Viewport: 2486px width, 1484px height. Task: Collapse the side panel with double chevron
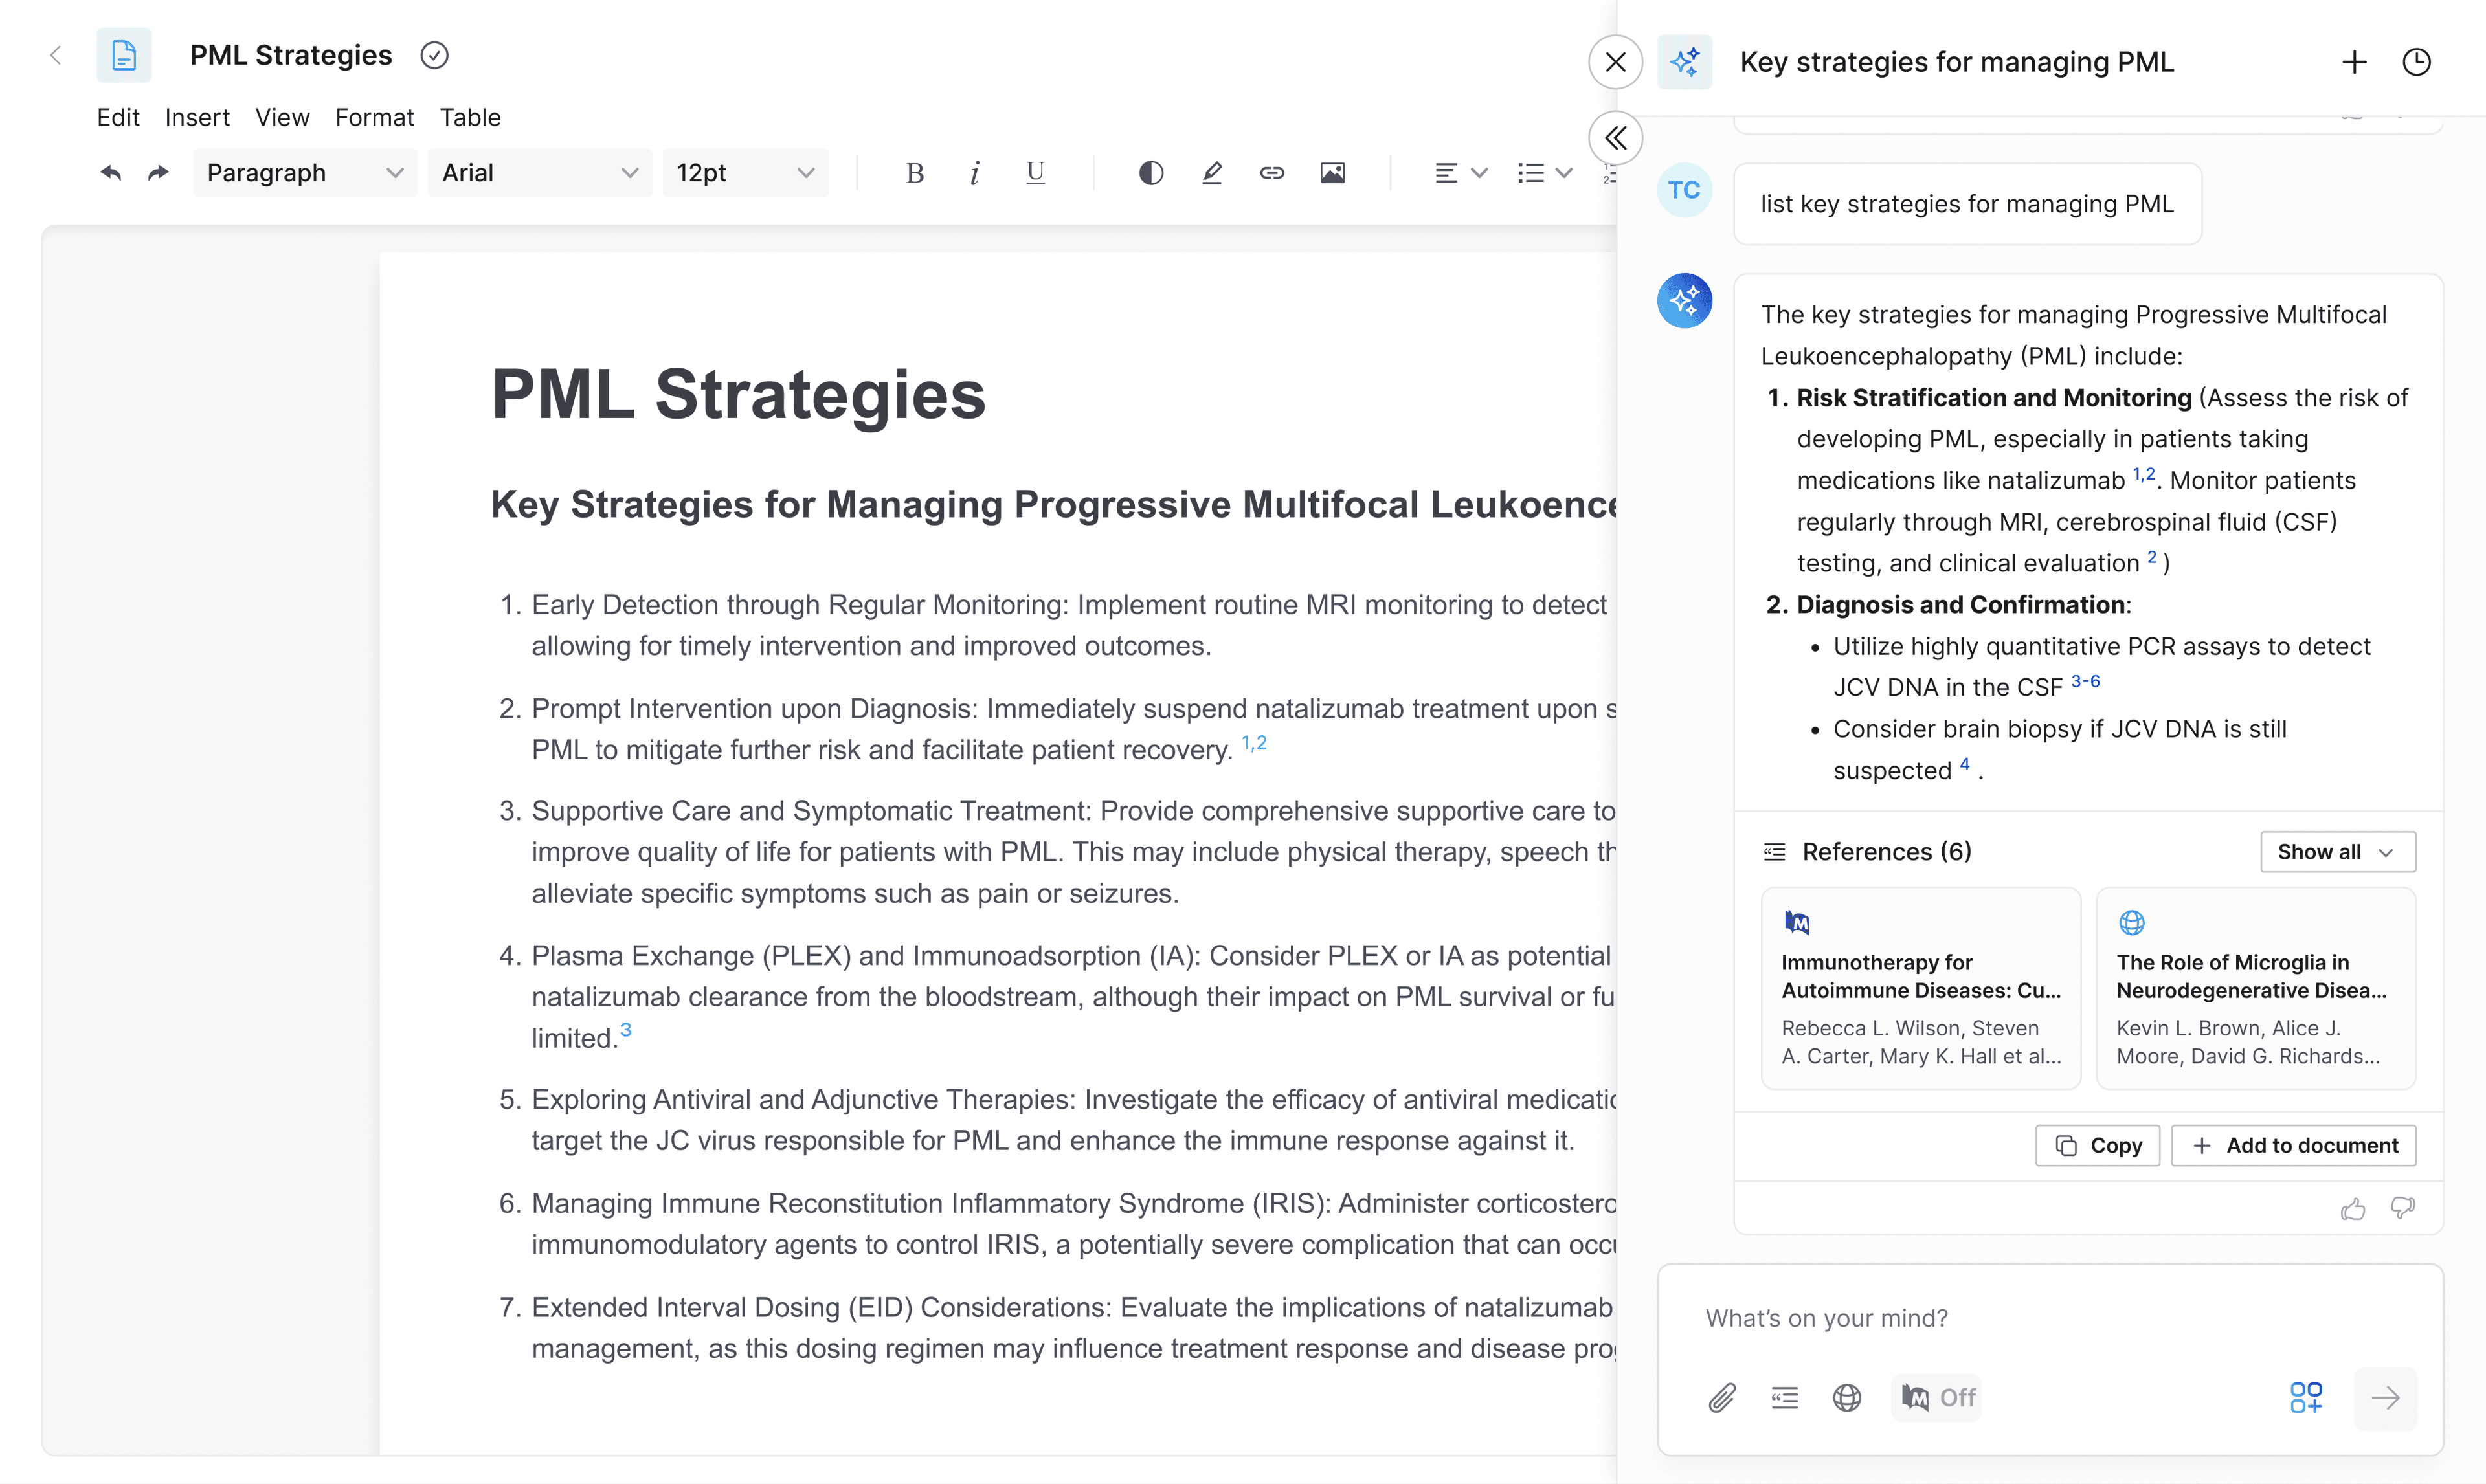tap(1615, 138)
